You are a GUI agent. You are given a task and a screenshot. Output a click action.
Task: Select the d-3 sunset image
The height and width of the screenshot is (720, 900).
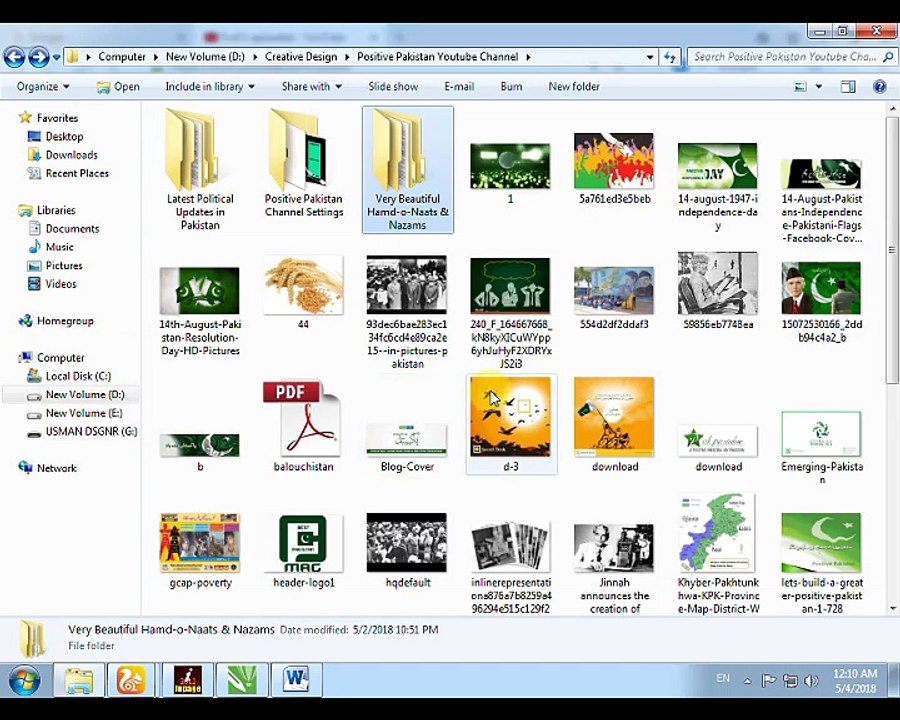coord(511,425)
